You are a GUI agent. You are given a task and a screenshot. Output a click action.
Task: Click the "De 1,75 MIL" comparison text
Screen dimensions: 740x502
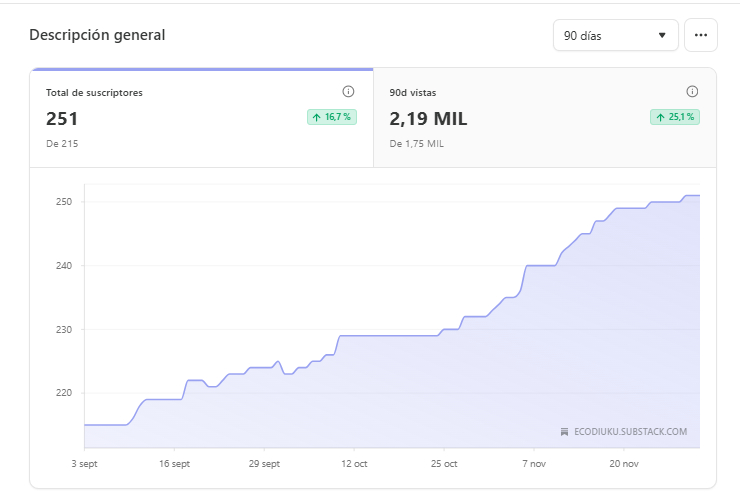pyautogui.click(x=416, y=144)
